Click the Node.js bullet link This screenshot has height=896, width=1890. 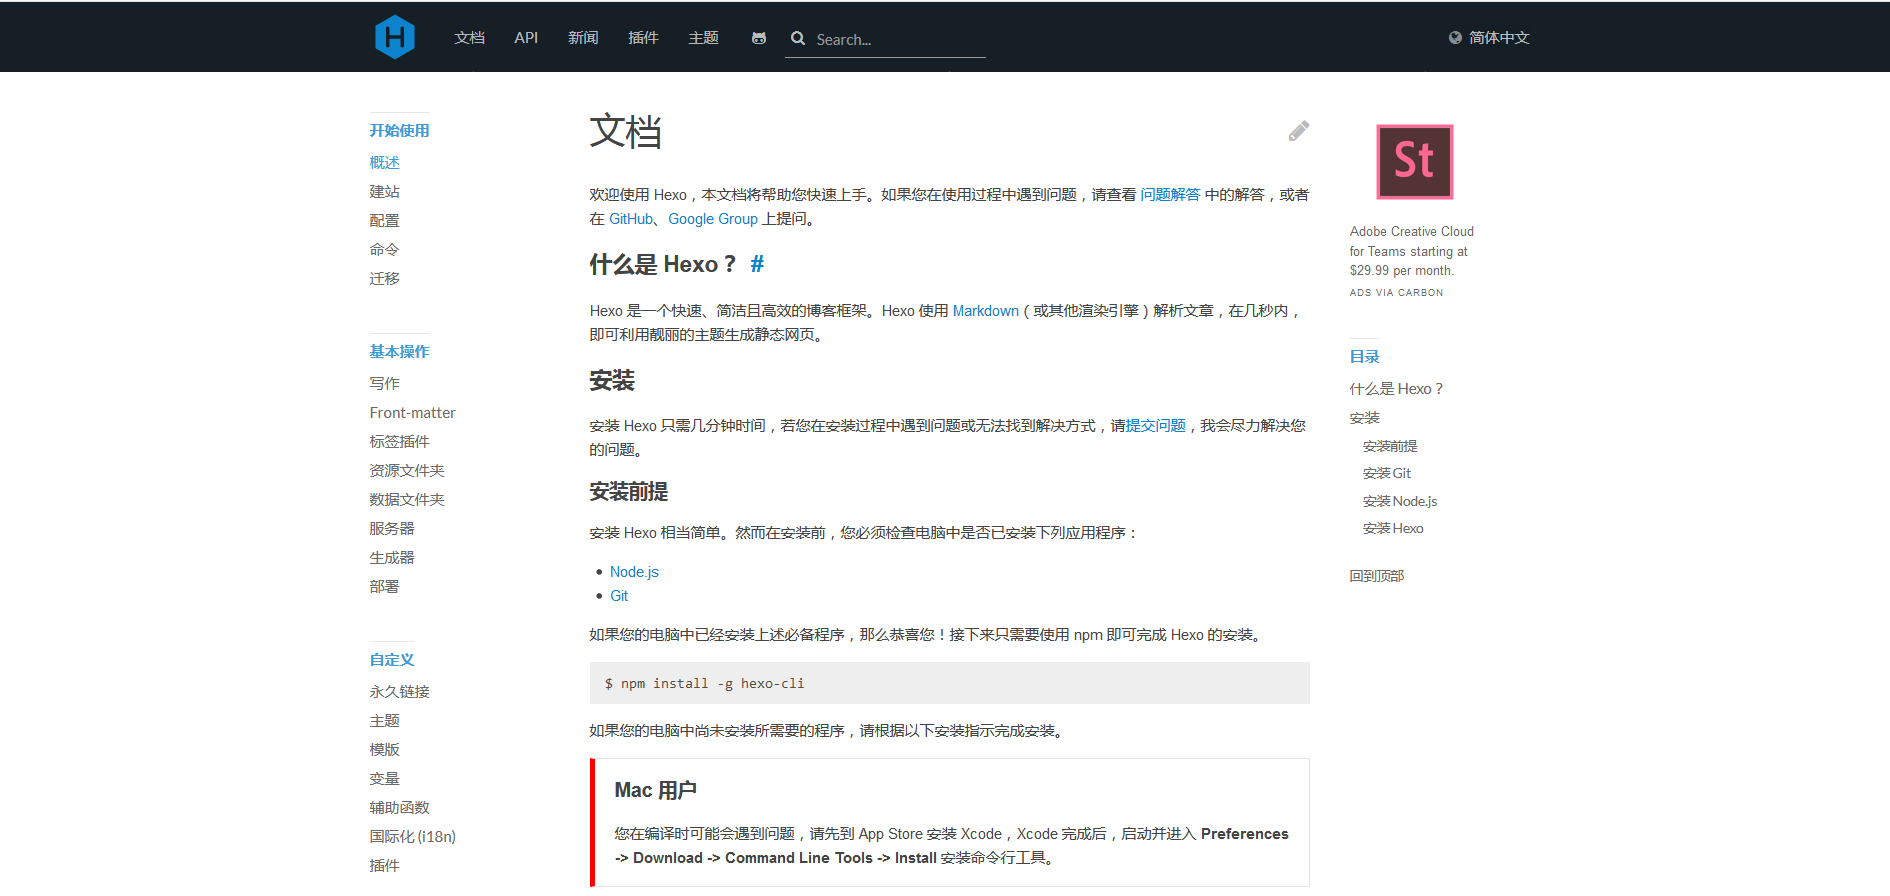pyautogui.click(x=634, y=571)
